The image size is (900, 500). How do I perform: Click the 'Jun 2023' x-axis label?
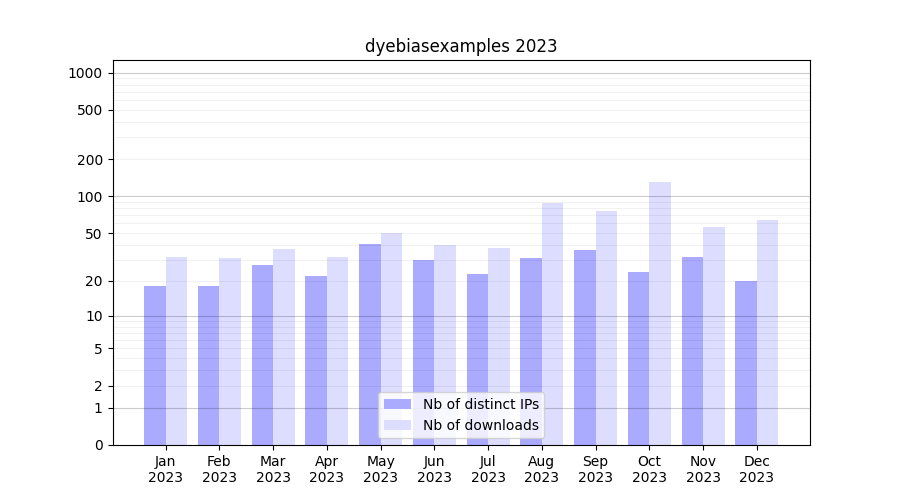434,469
